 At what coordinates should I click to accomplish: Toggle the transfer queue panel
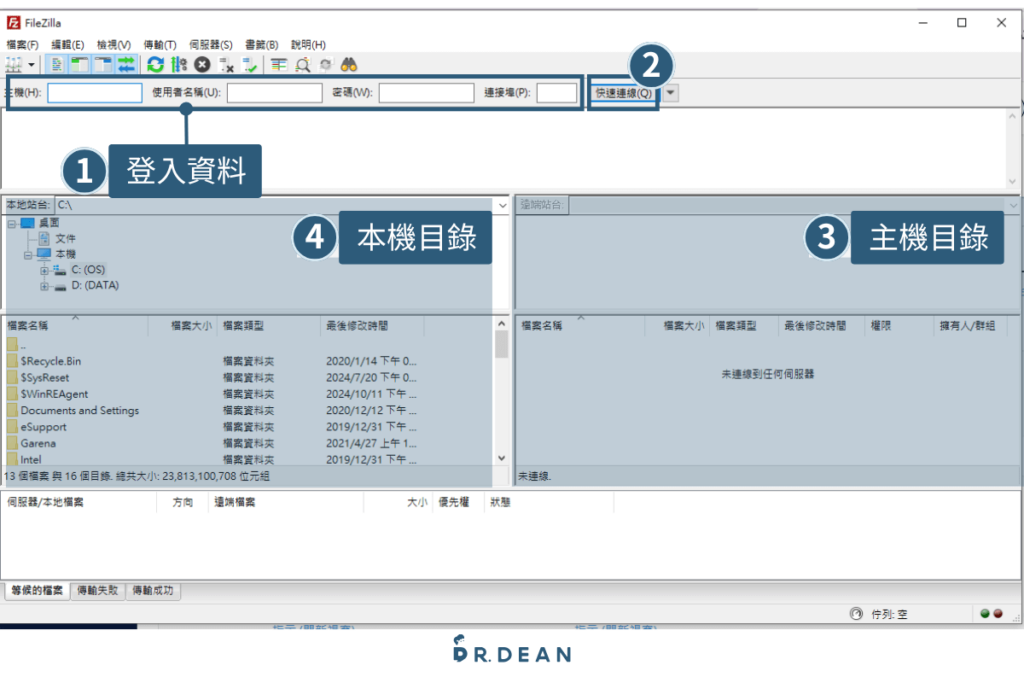(127, 64)
